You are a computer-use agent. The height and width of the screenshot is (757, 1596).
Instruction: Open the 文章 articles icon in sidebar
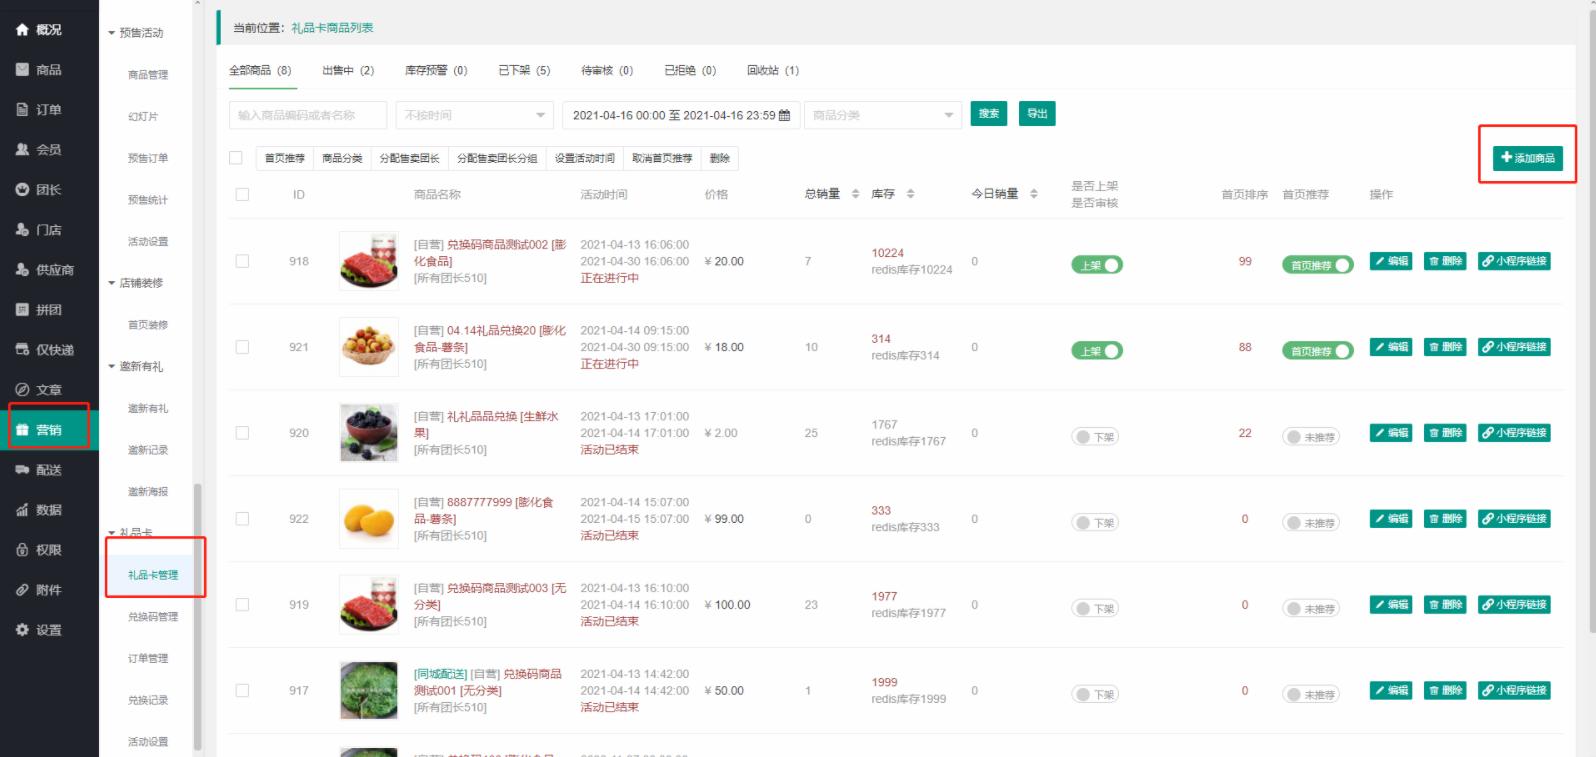[22, 390]
